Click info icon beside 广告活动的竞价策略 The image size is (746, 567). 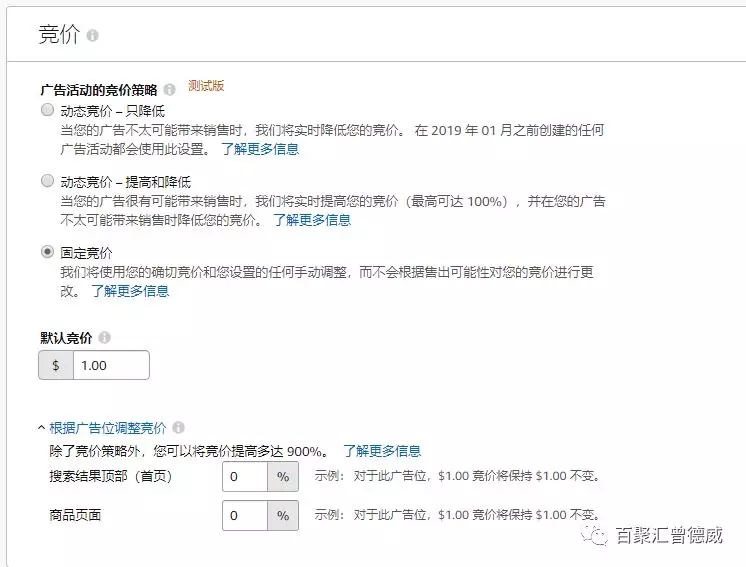[x=169, y=89]
